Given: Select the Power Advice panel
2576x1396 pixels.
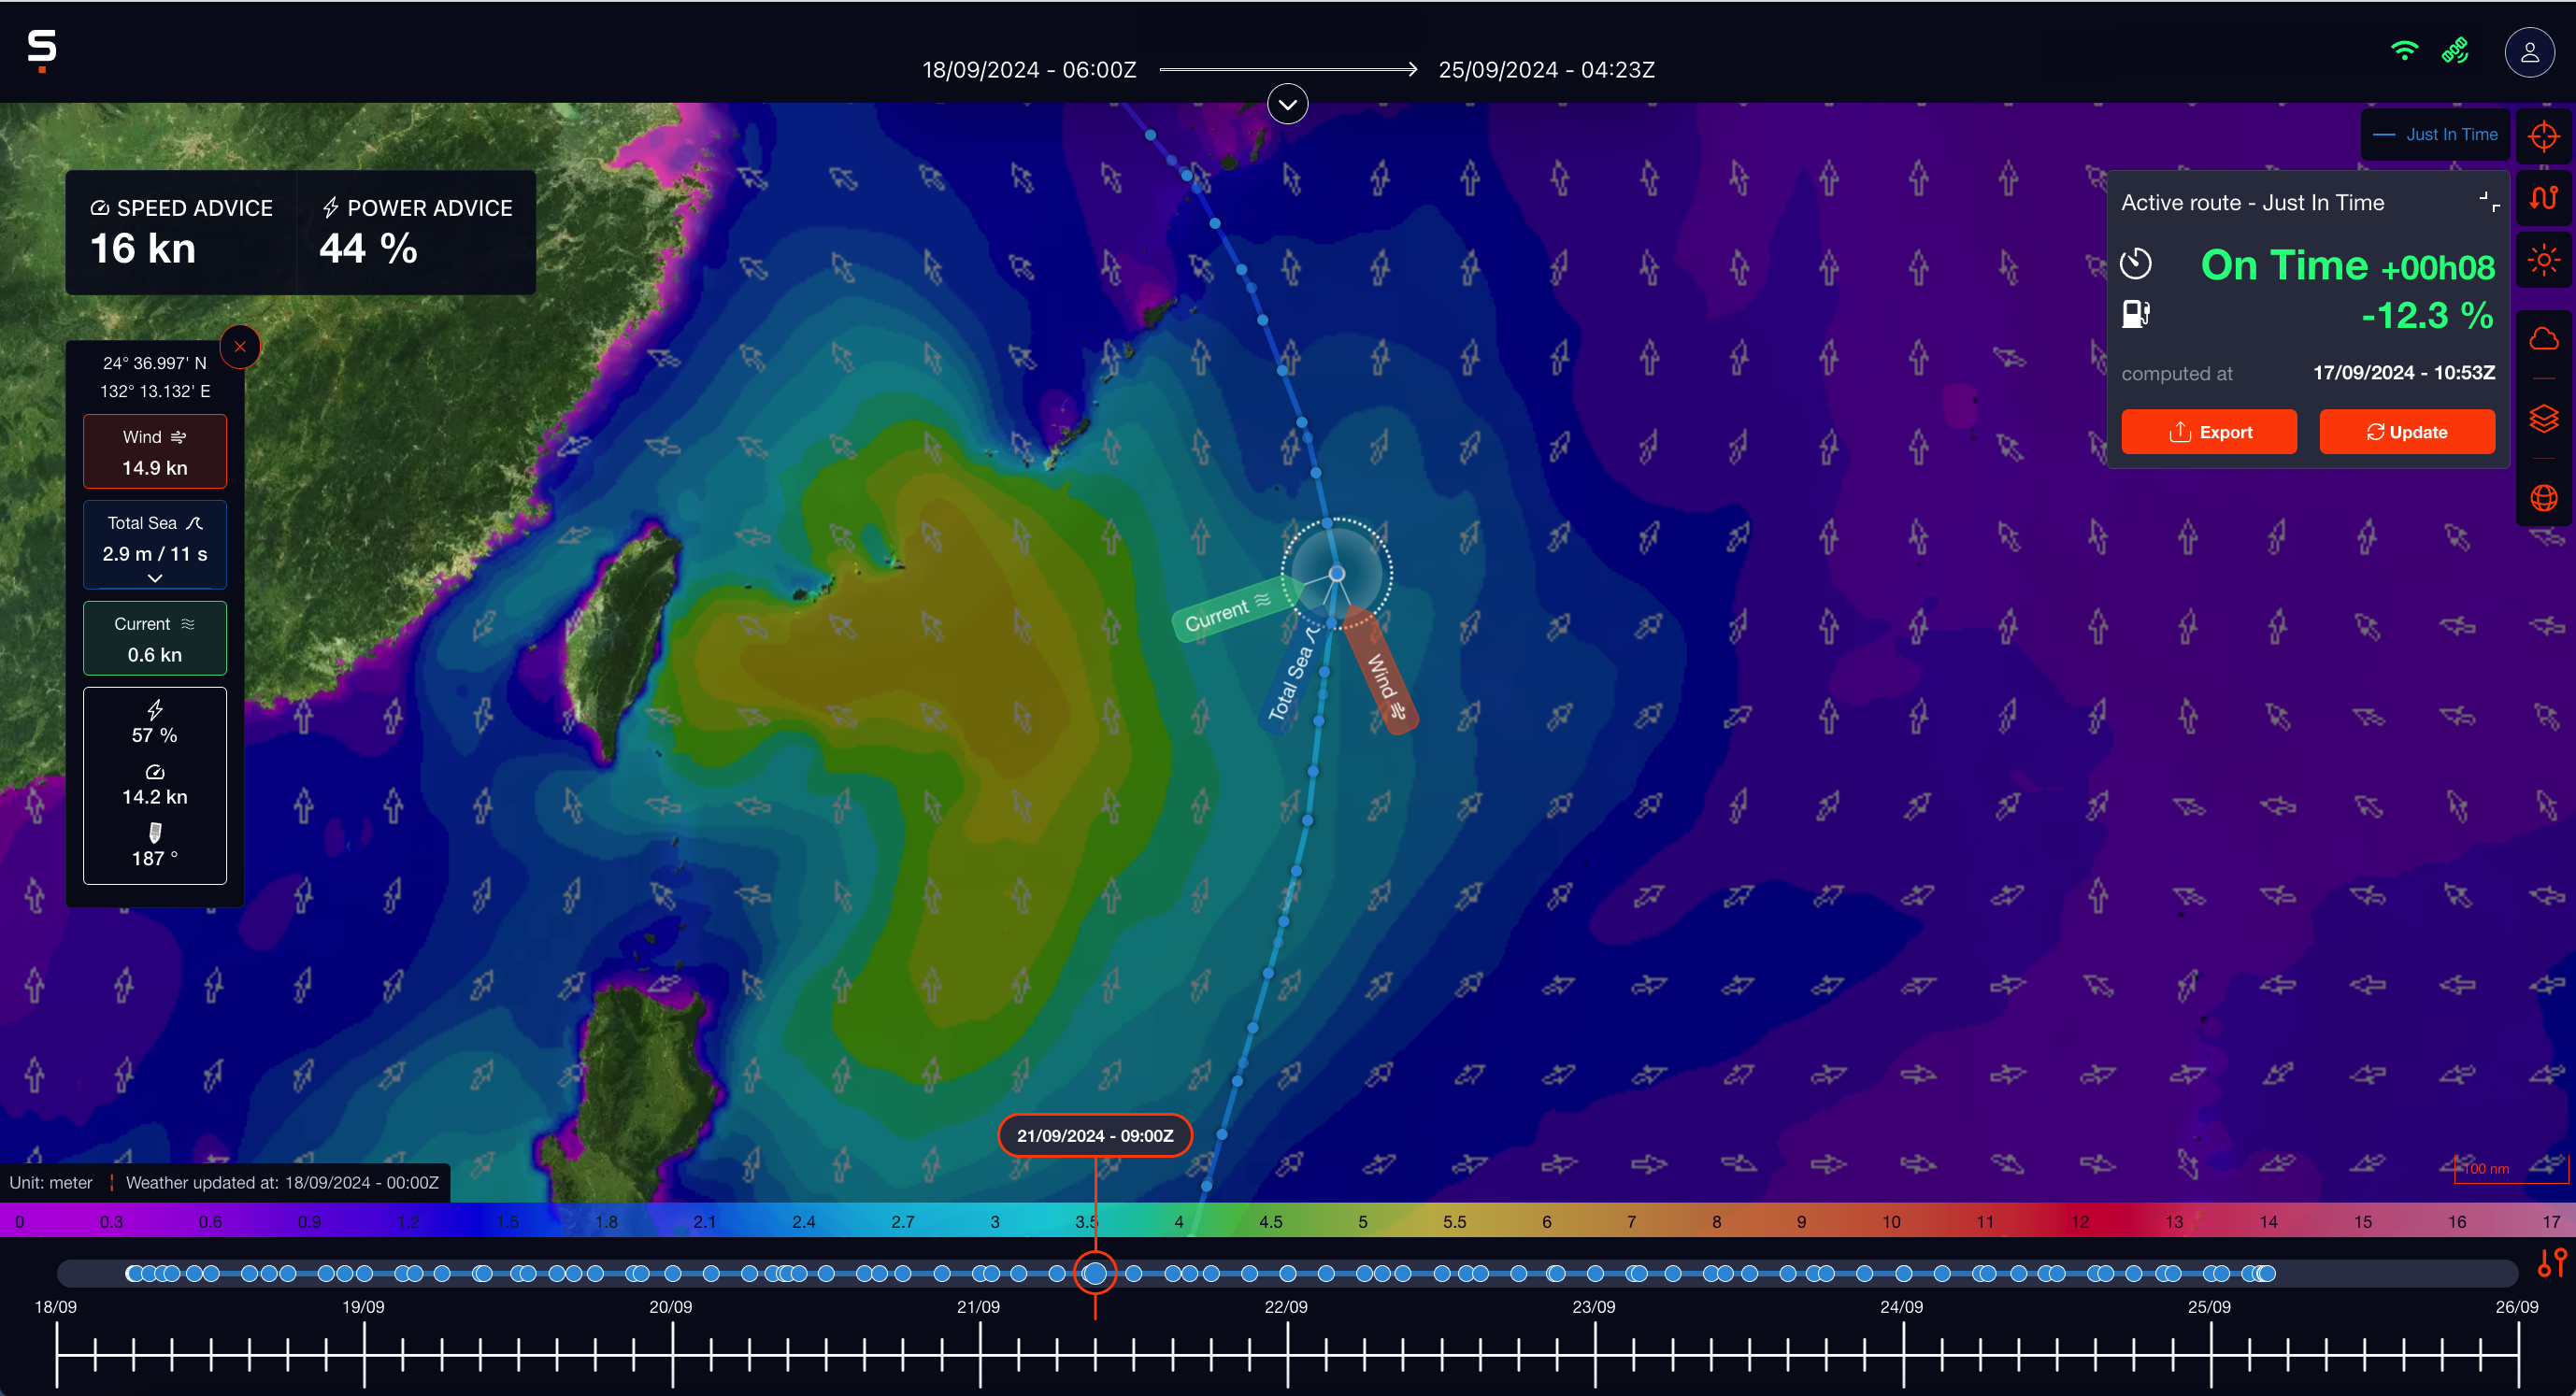Looking at the screenshot, I should click(416, 232).
